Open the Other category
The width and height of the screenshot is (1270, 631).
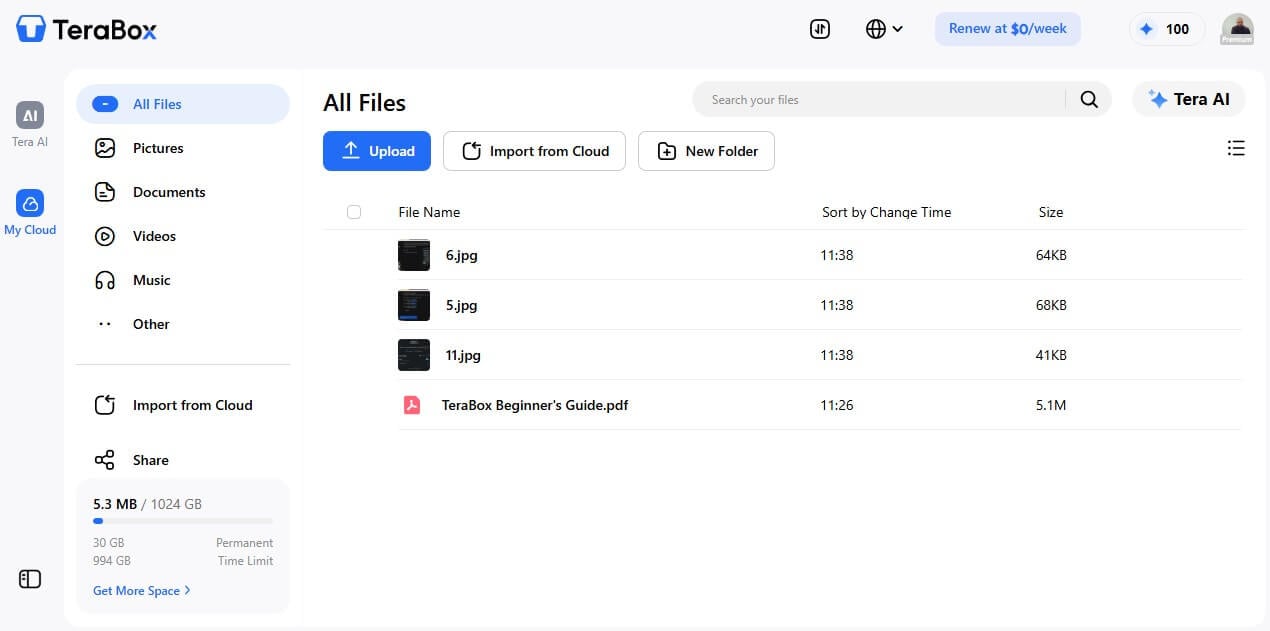pos(183,324)
